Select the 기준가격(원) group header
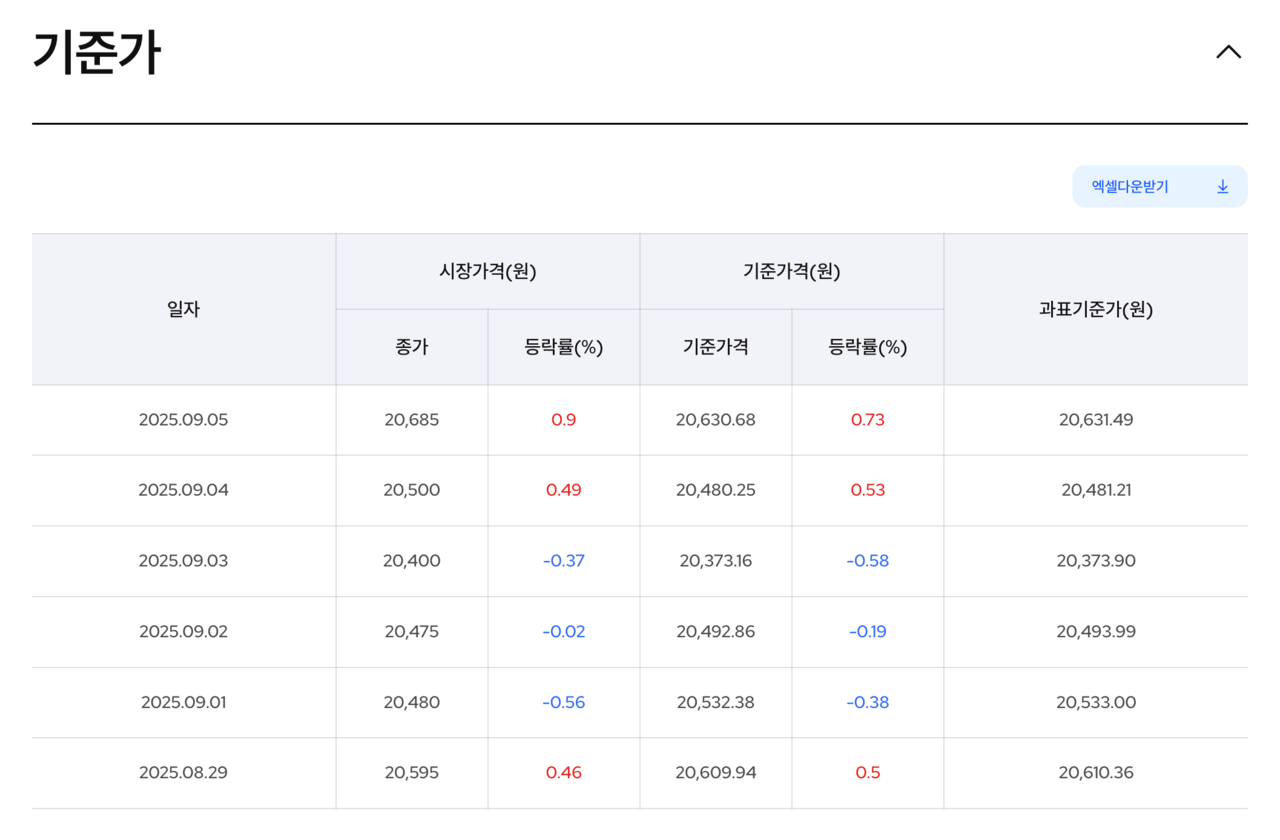Screen dimensions: 1280x840 (791, 272)
